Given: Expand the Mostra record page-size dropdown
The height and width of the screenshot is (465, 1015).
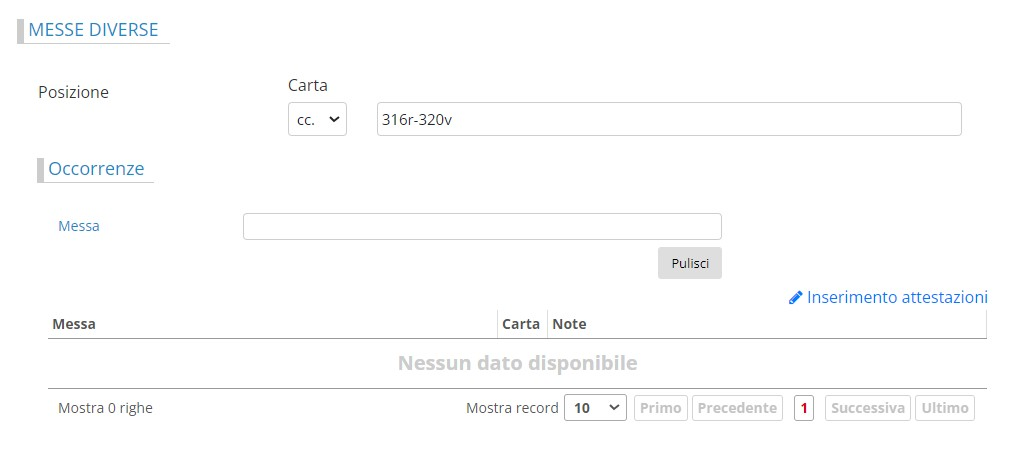Looking at the screenshot, I should pyautogui.click(x=595, y=408).
